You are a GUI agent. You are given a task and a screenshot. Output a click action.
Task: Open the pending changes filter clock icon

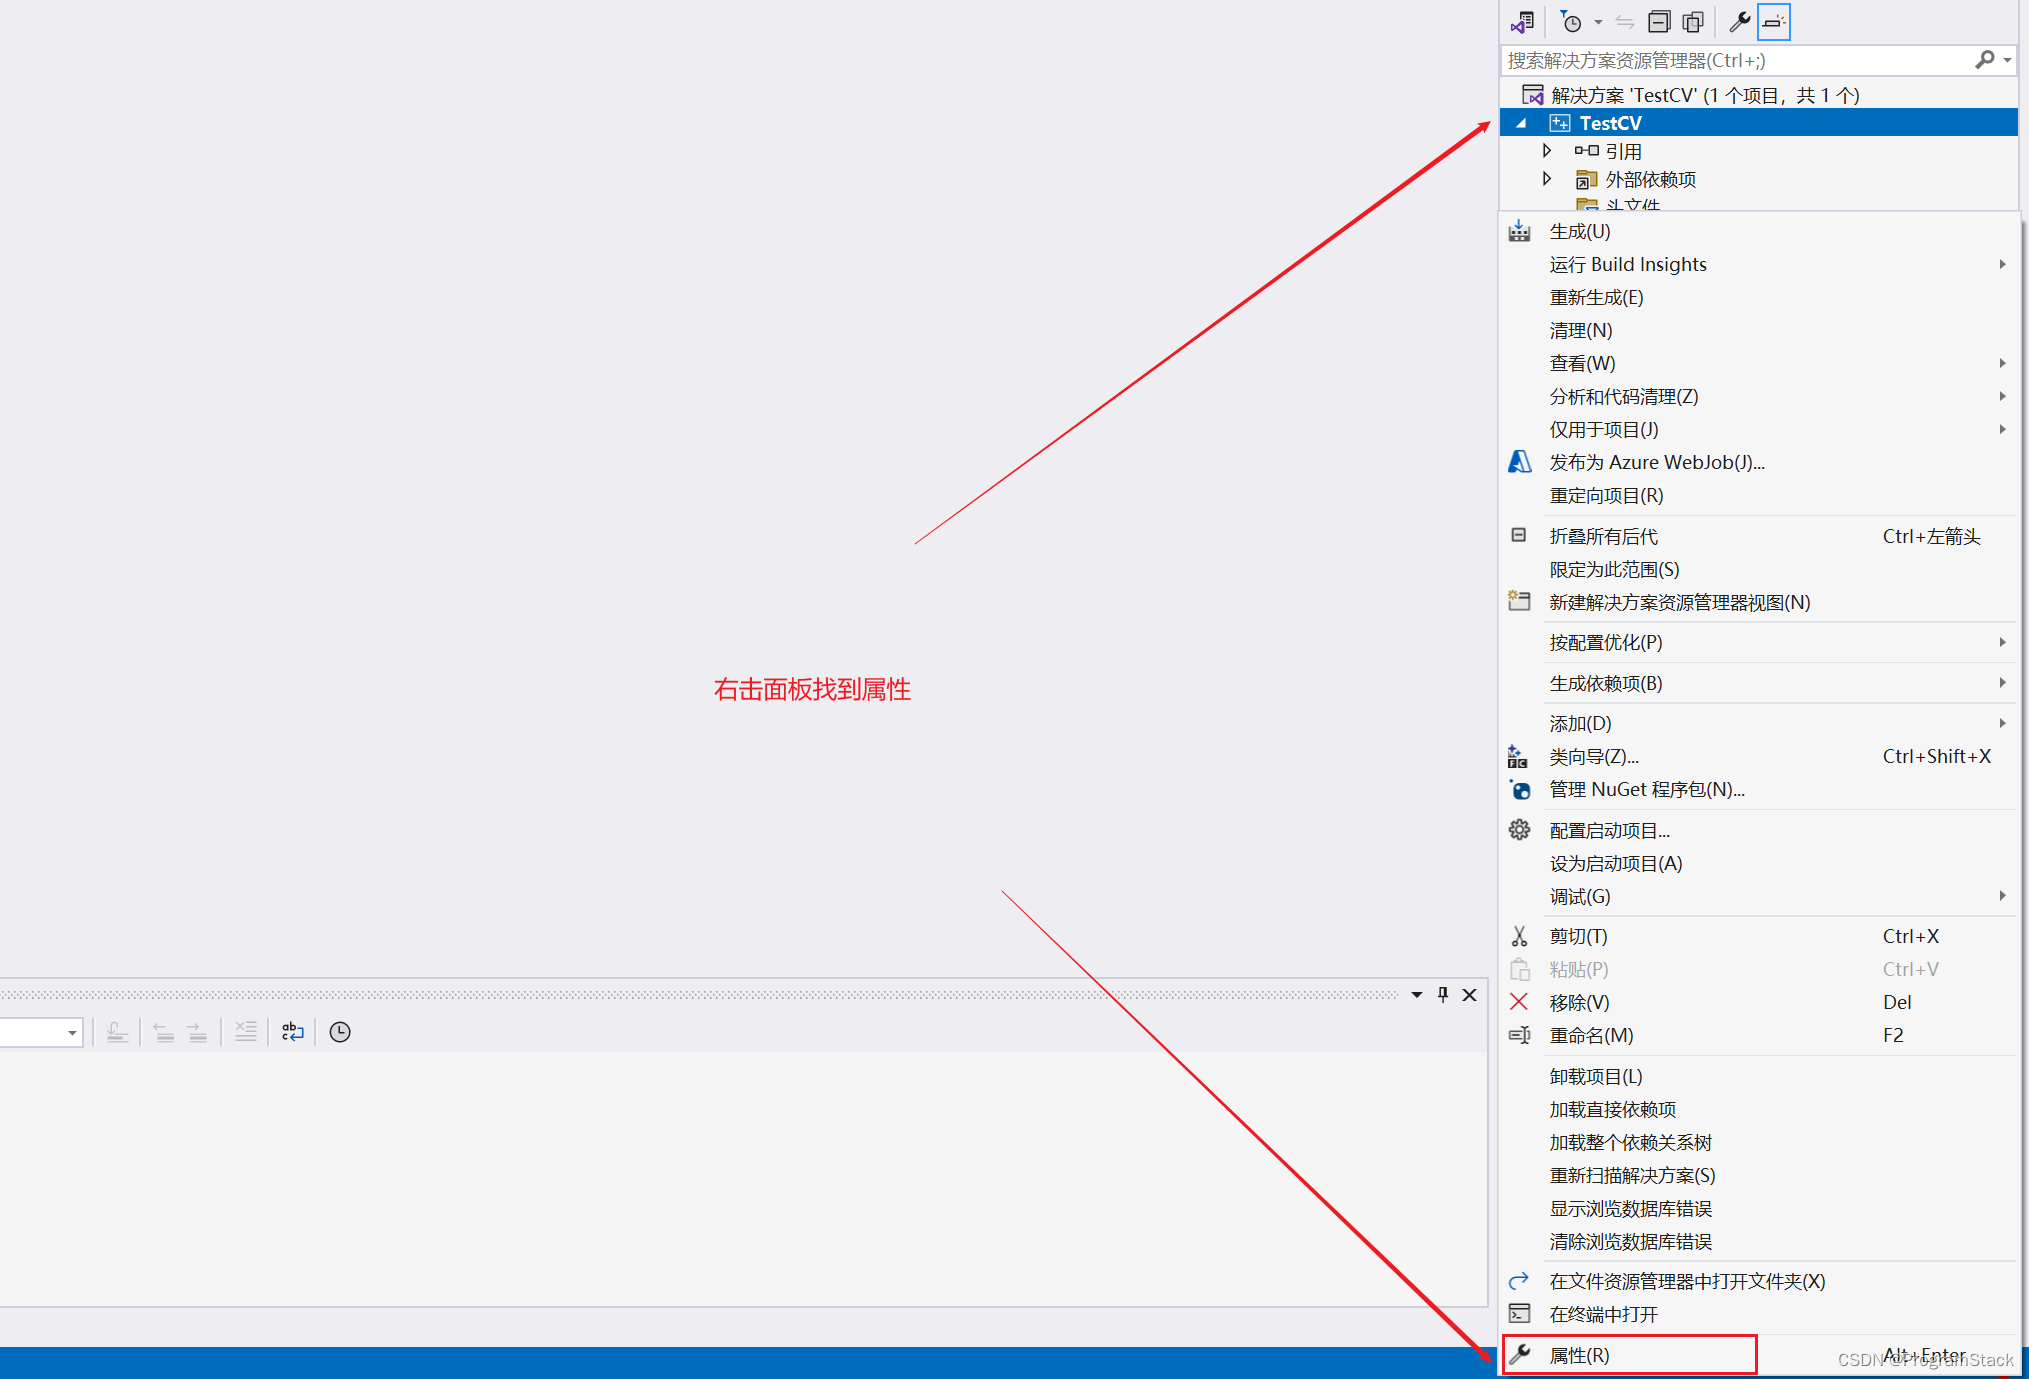click(1572, 21)
